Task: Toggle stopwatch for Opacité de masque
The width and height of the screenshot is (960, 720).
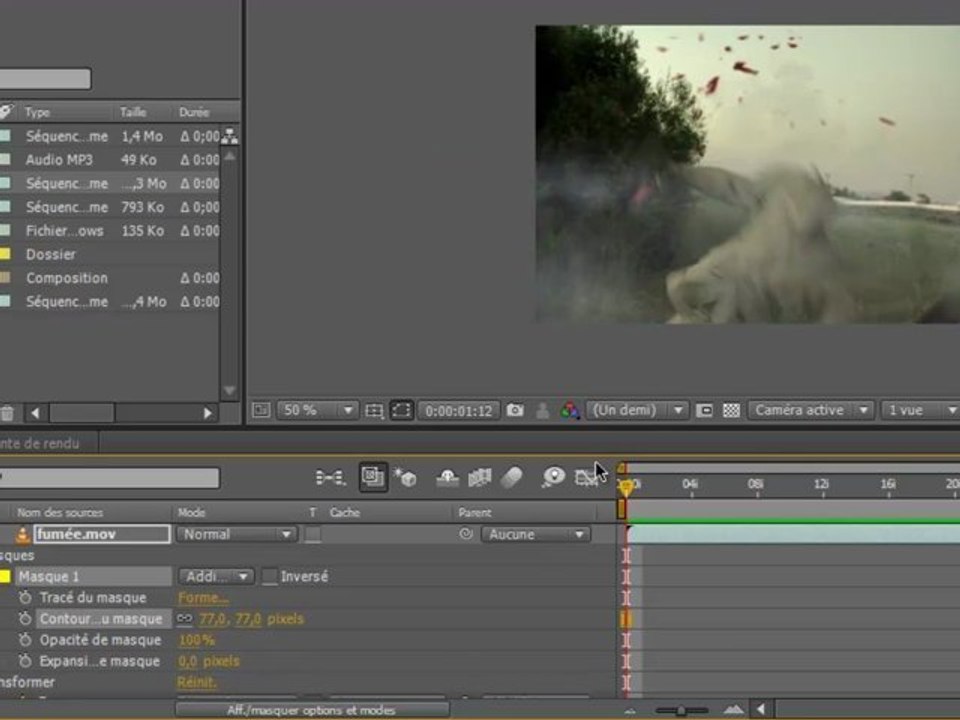Action: click(x=25, y=640)
